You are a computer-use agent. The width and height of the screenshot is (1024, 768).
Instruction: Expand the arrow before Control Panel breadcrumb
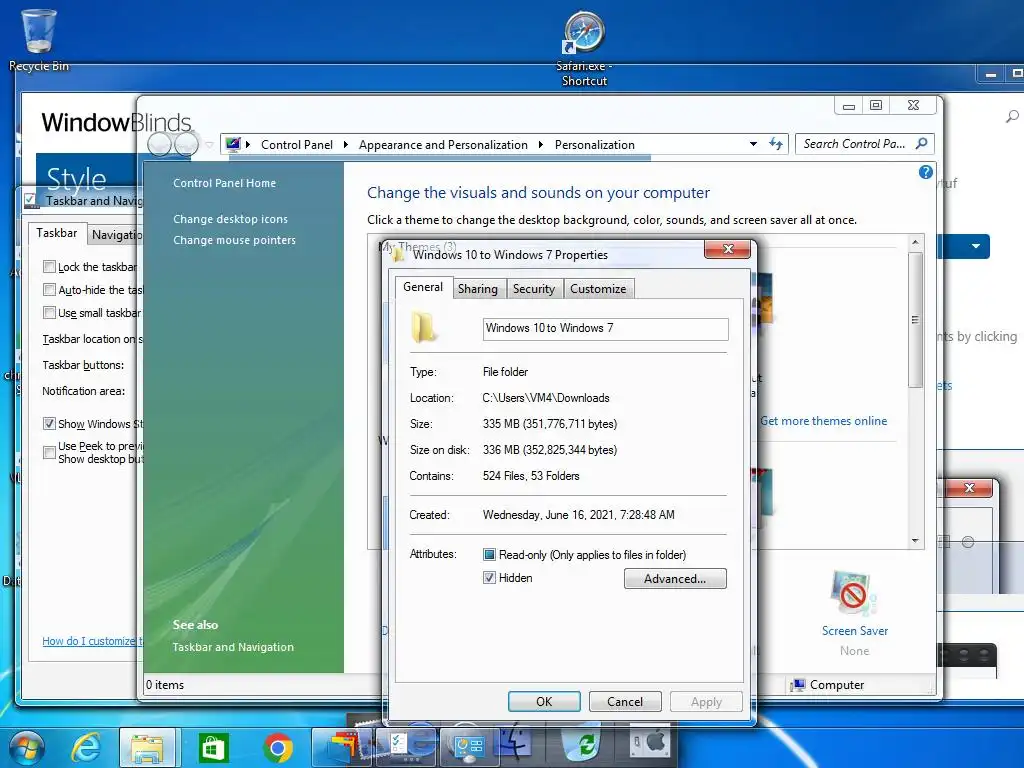pos(248,144)
